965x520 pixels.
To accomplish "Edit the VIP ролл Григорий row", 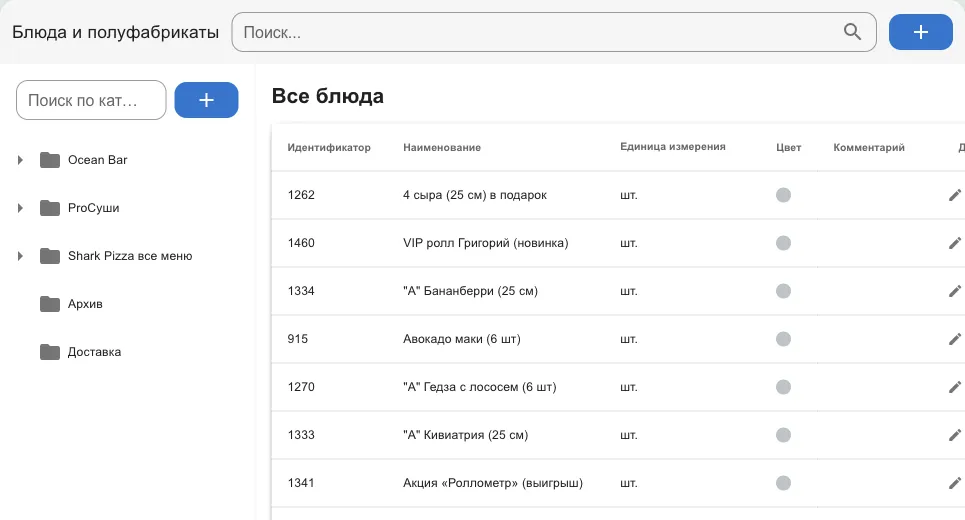I will [x=955, y=243].
